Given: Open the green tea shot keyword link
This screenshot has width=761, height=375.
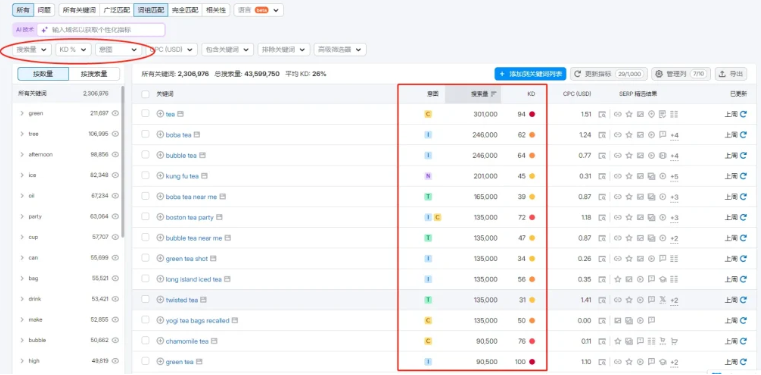Looking at the screenshot, I should [x=186, y=259].
